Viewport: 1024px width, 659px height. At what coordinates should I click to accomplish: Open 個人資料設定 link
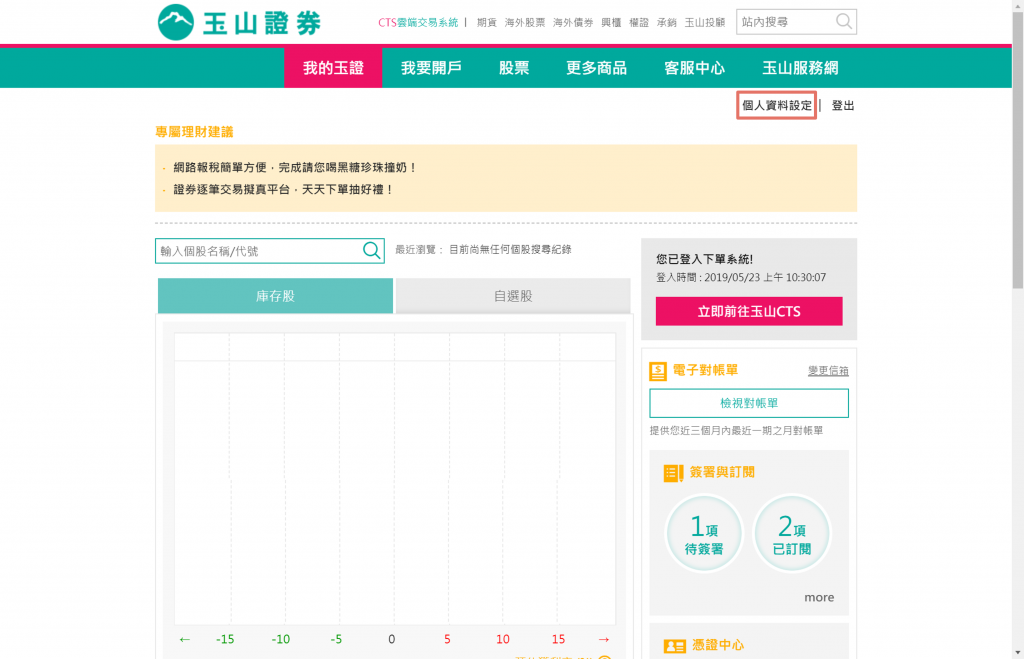pos(776,105)
